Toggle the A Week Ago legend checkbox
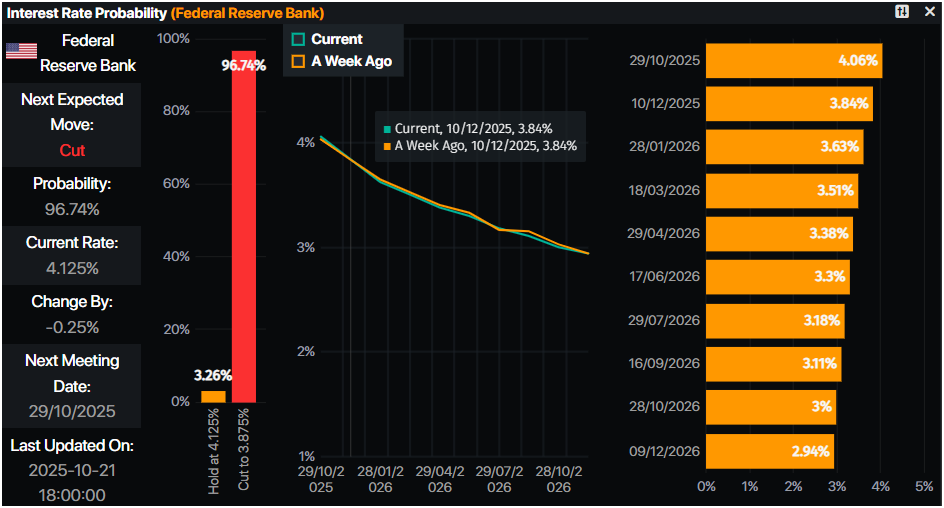 (x=297, y=61)
